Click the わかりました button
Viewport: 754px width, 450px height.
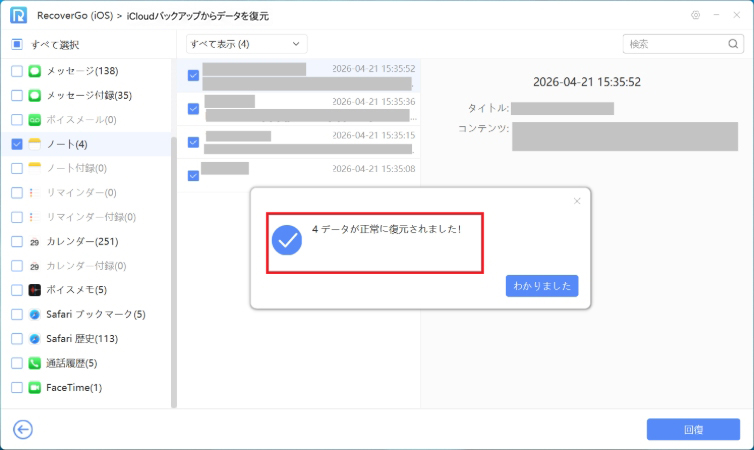coord(542,286)
